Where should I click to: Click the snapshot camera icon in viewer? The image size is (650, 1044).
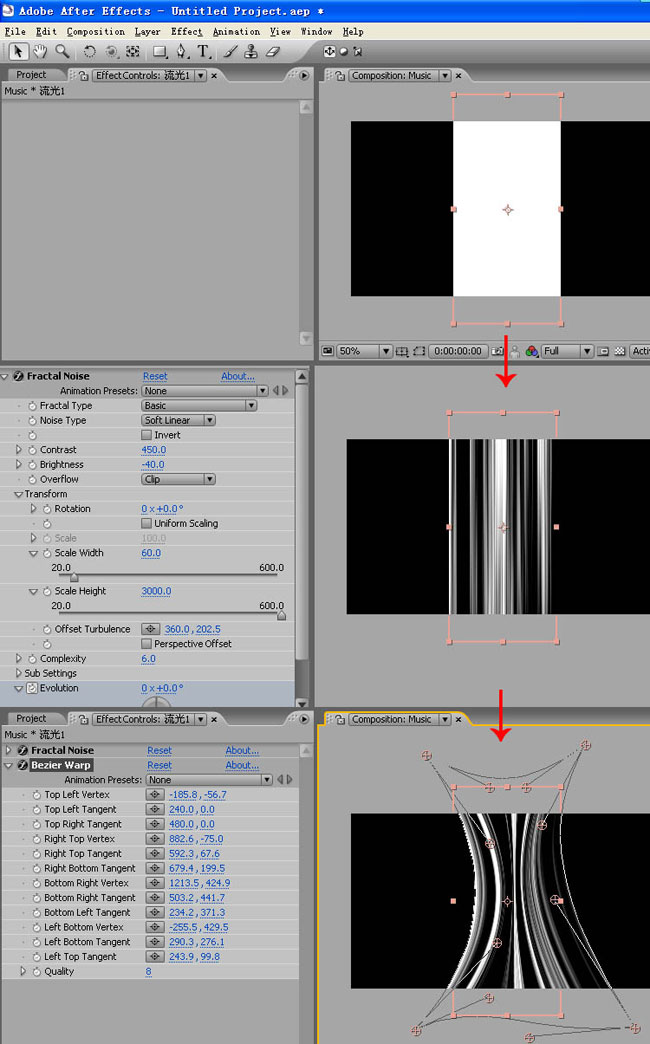point(497,352)
